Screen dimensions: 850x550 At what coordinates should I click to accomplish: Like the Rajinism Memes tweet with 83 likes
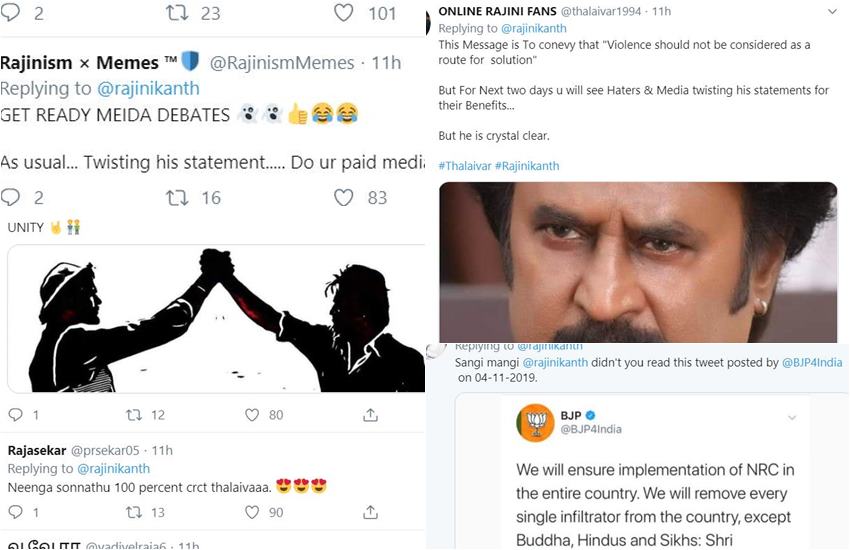[x=344, y=198]
